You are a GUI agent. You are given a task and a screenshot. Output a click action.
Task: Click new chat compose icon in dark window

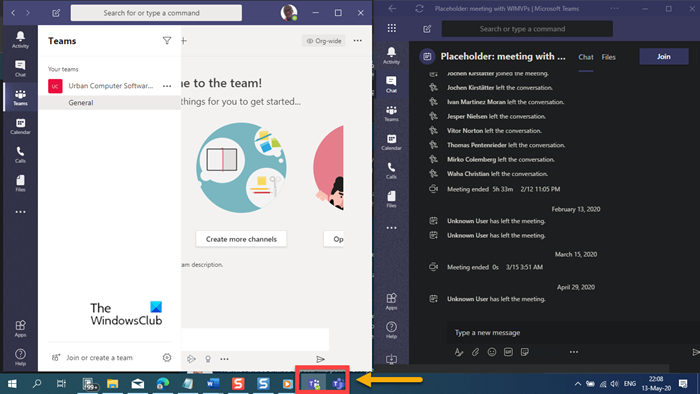[427, 29]
